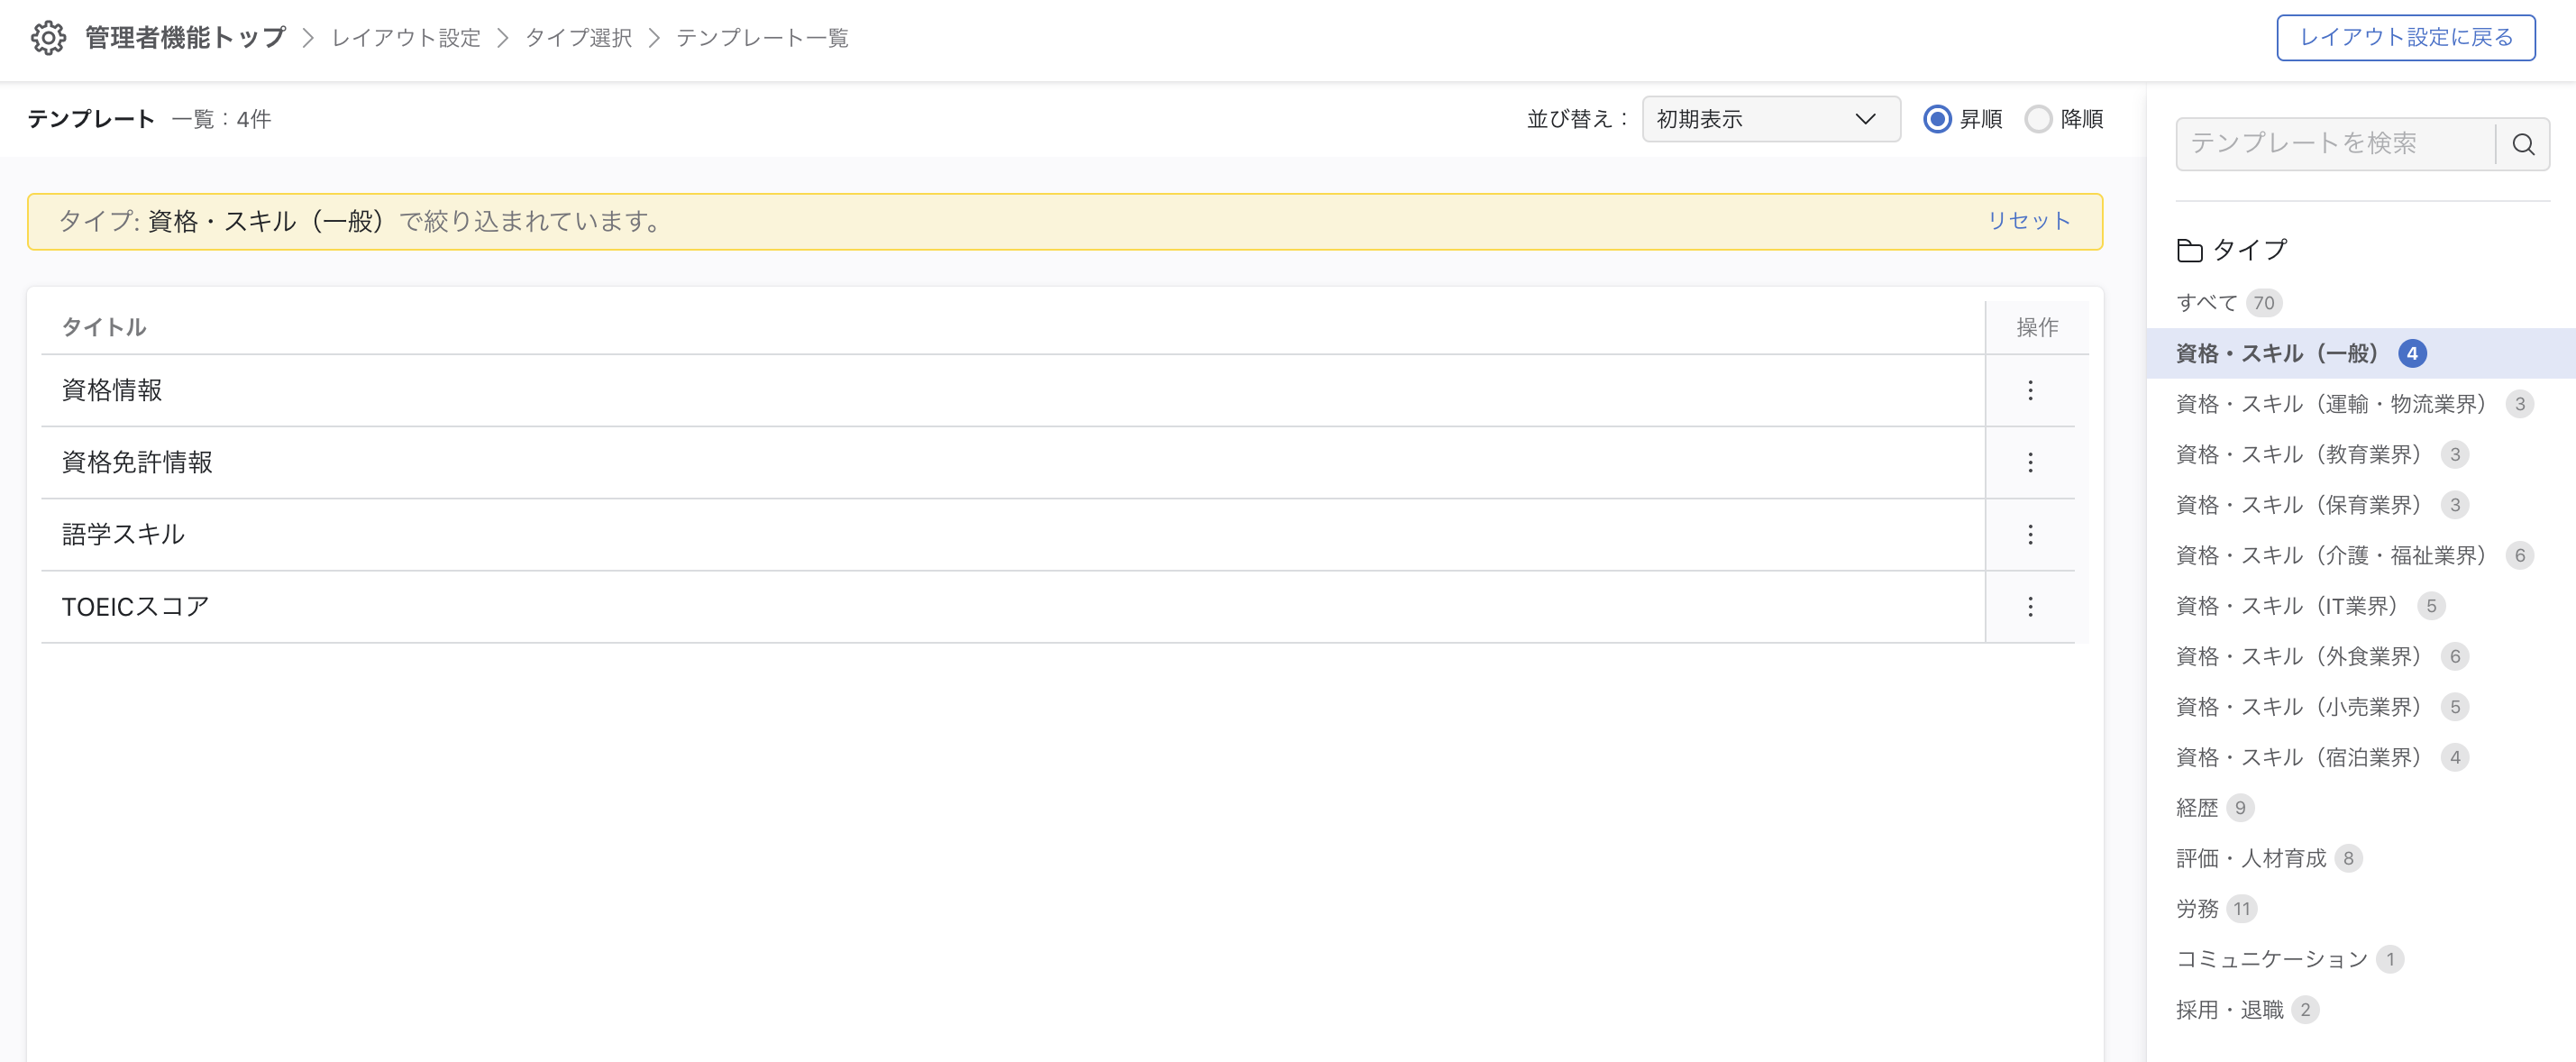Click the リセット filter link
The height and width of the screenshot is (1062, 2576).
point(2027,221)
